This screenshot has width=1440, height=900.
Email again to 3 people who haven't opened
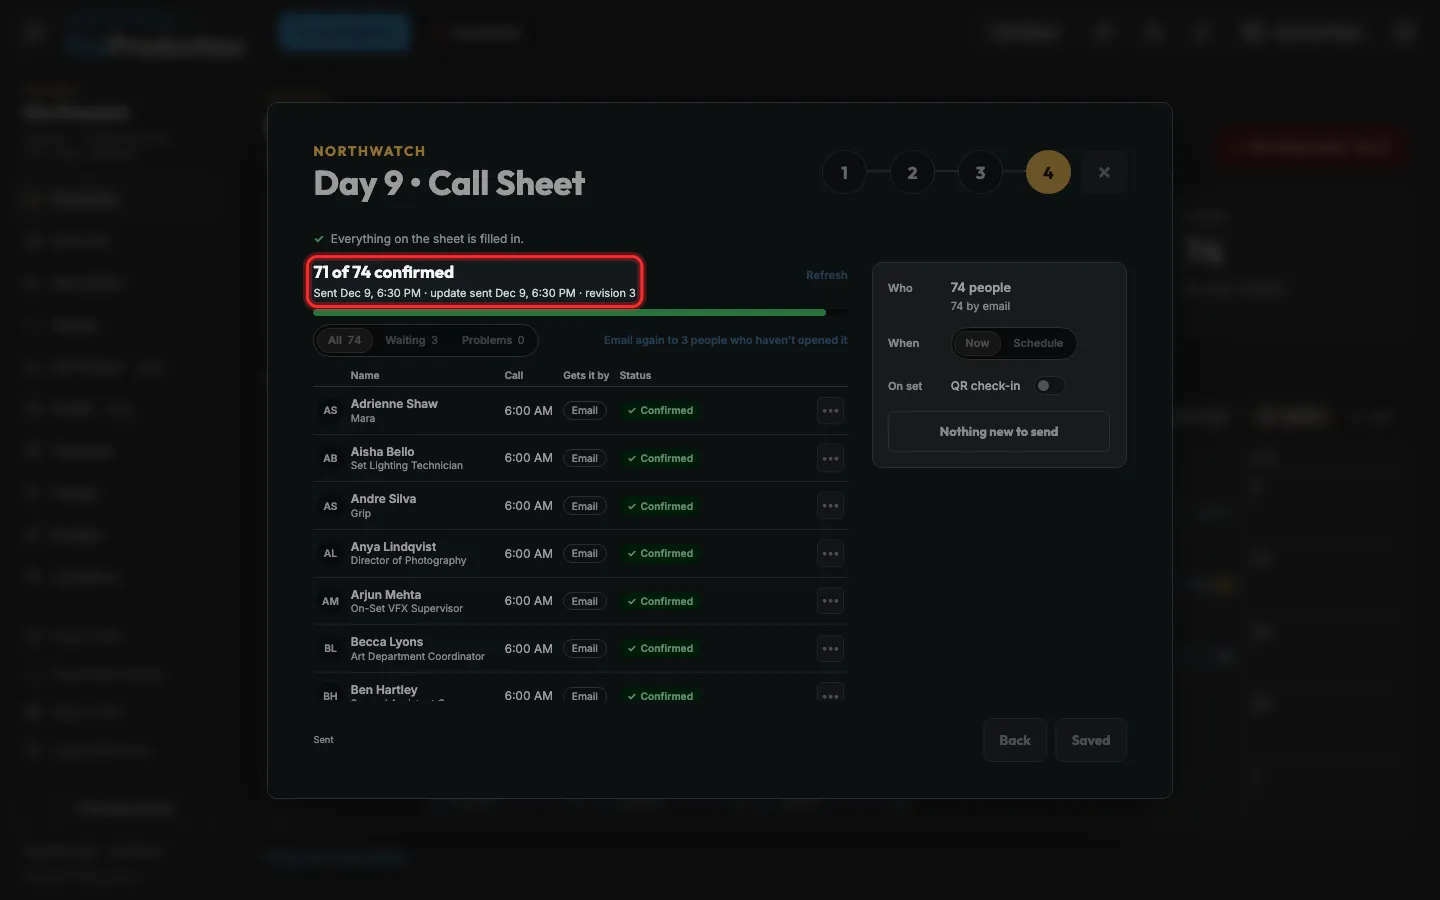[x=725, y=341]
